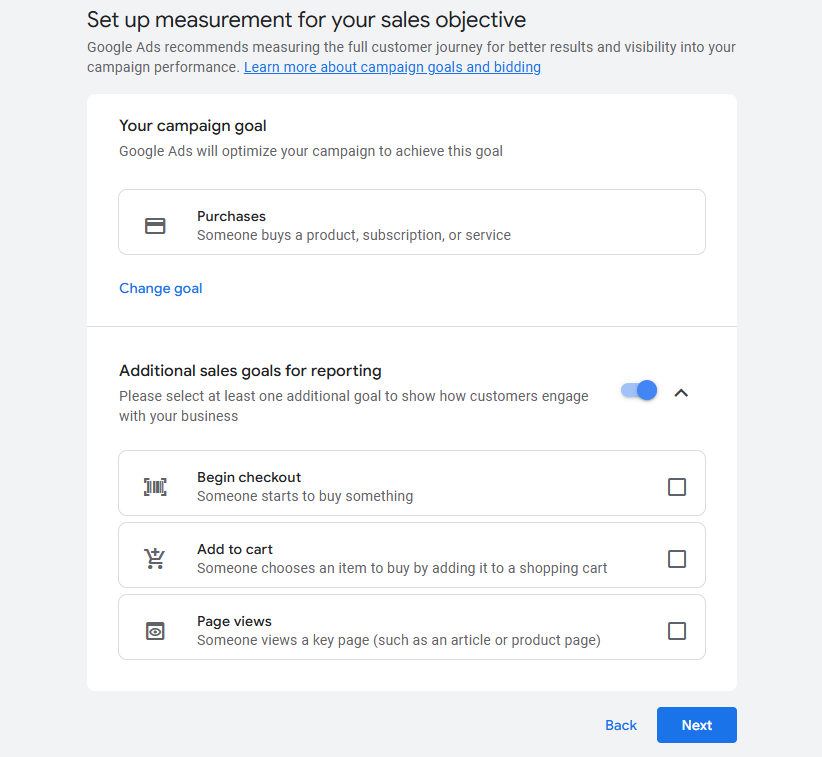
Task: Click the credit card icon beside Purchases
Action: tap(155, 226)
